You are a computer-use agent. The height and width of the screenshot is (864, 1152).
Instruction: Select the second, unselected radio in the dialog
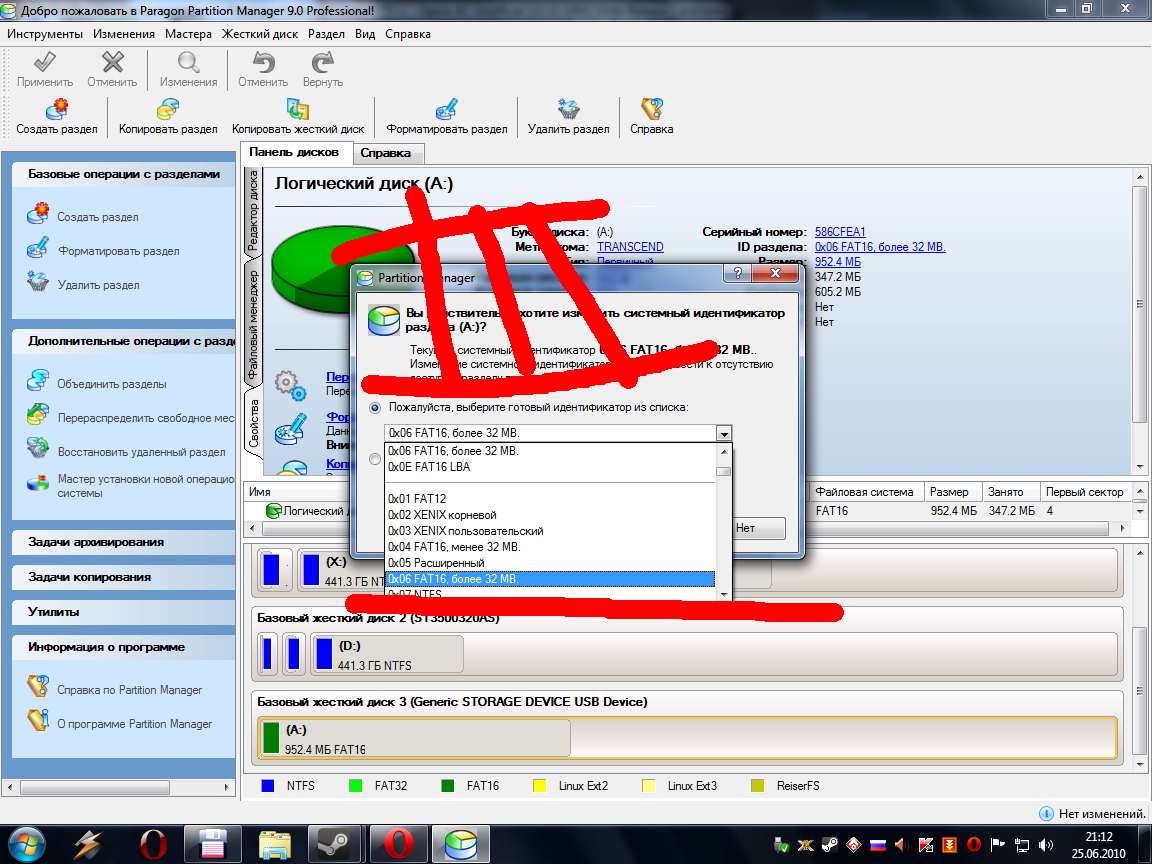[x=375, y=459]
